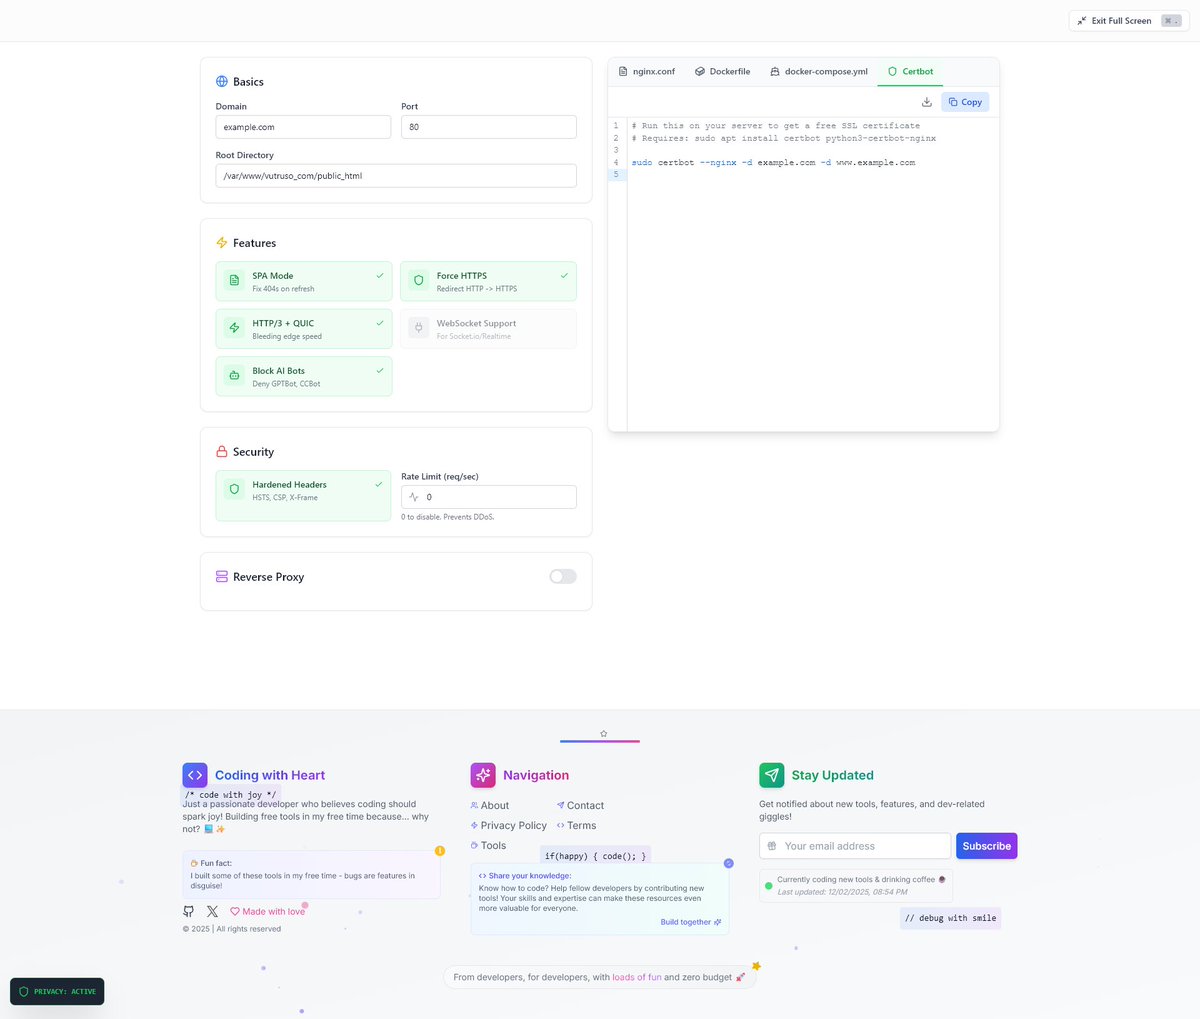Disable the SPA Mode feature
This screenshot has width=1200, height=1019.
point(304,281)
